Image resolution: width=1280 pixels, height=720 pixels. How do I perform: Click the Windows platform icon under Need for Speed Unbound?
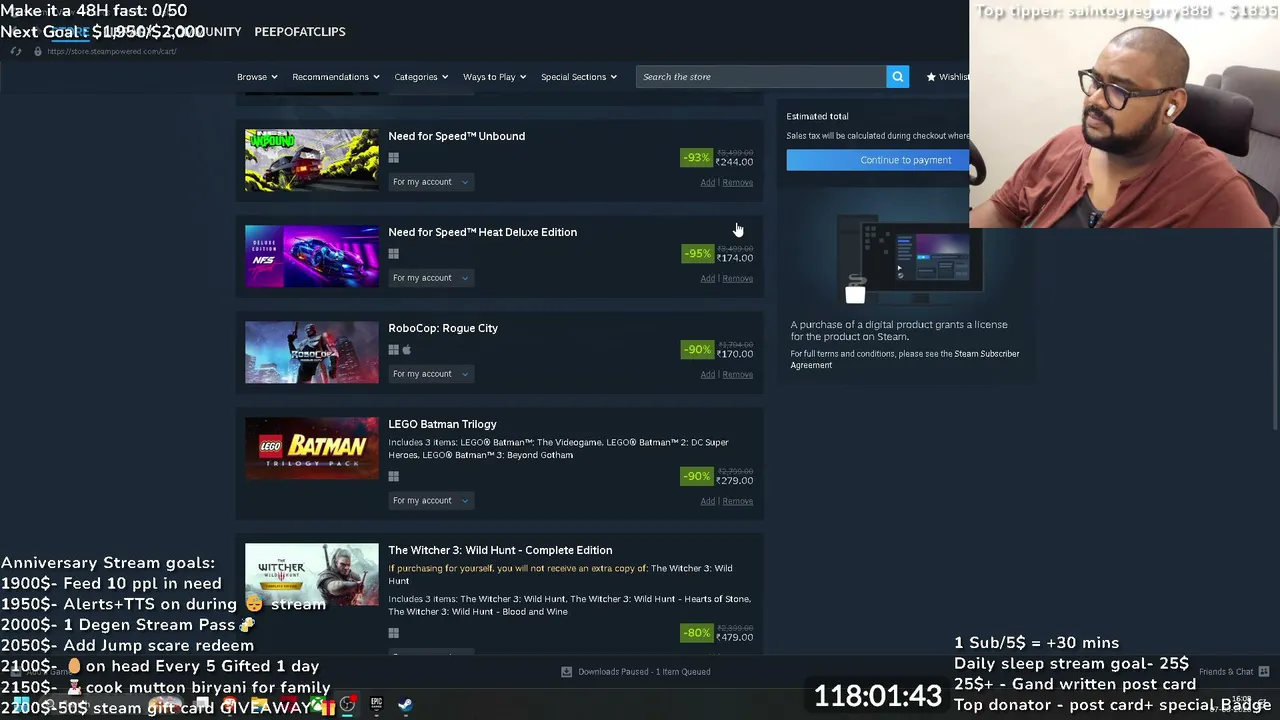point(394,158)
